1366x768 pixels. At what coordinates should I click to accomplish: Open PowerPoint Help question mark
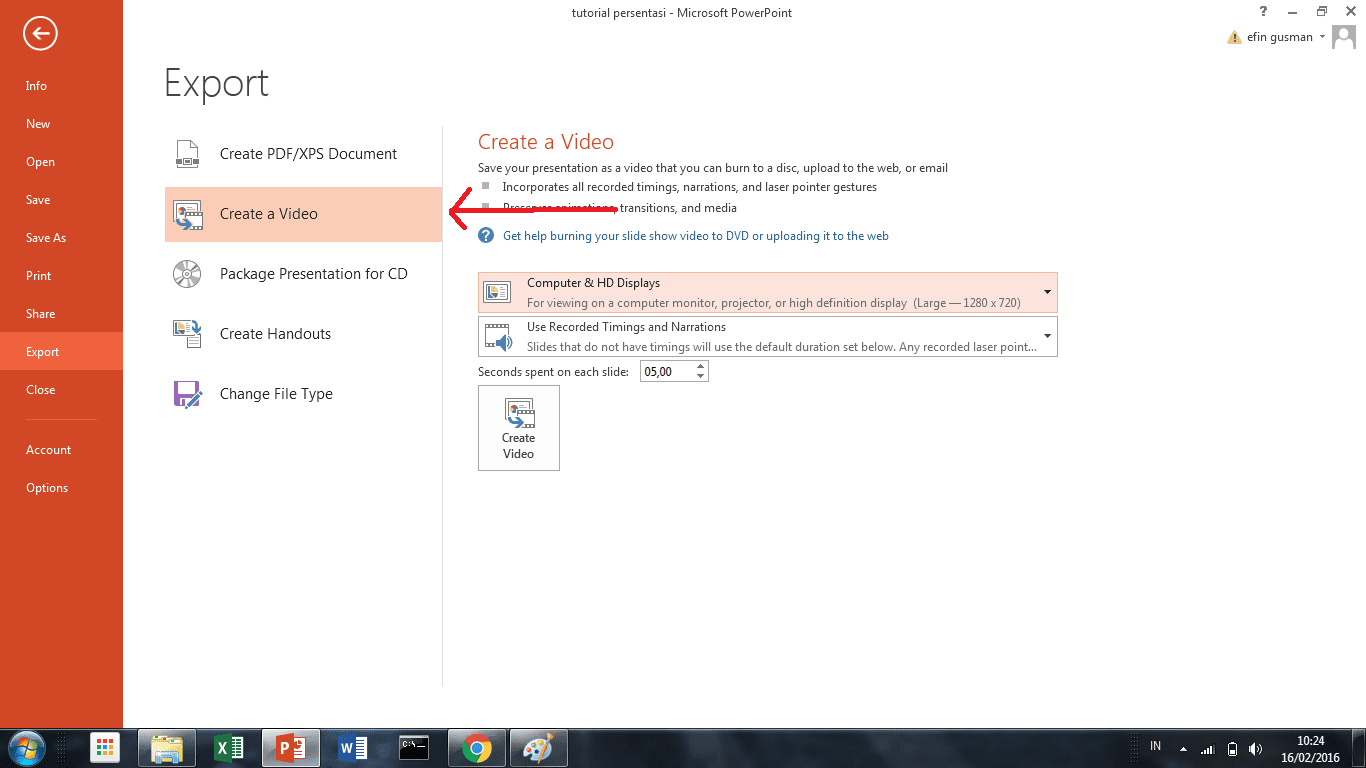click(x=1264, y=11)
